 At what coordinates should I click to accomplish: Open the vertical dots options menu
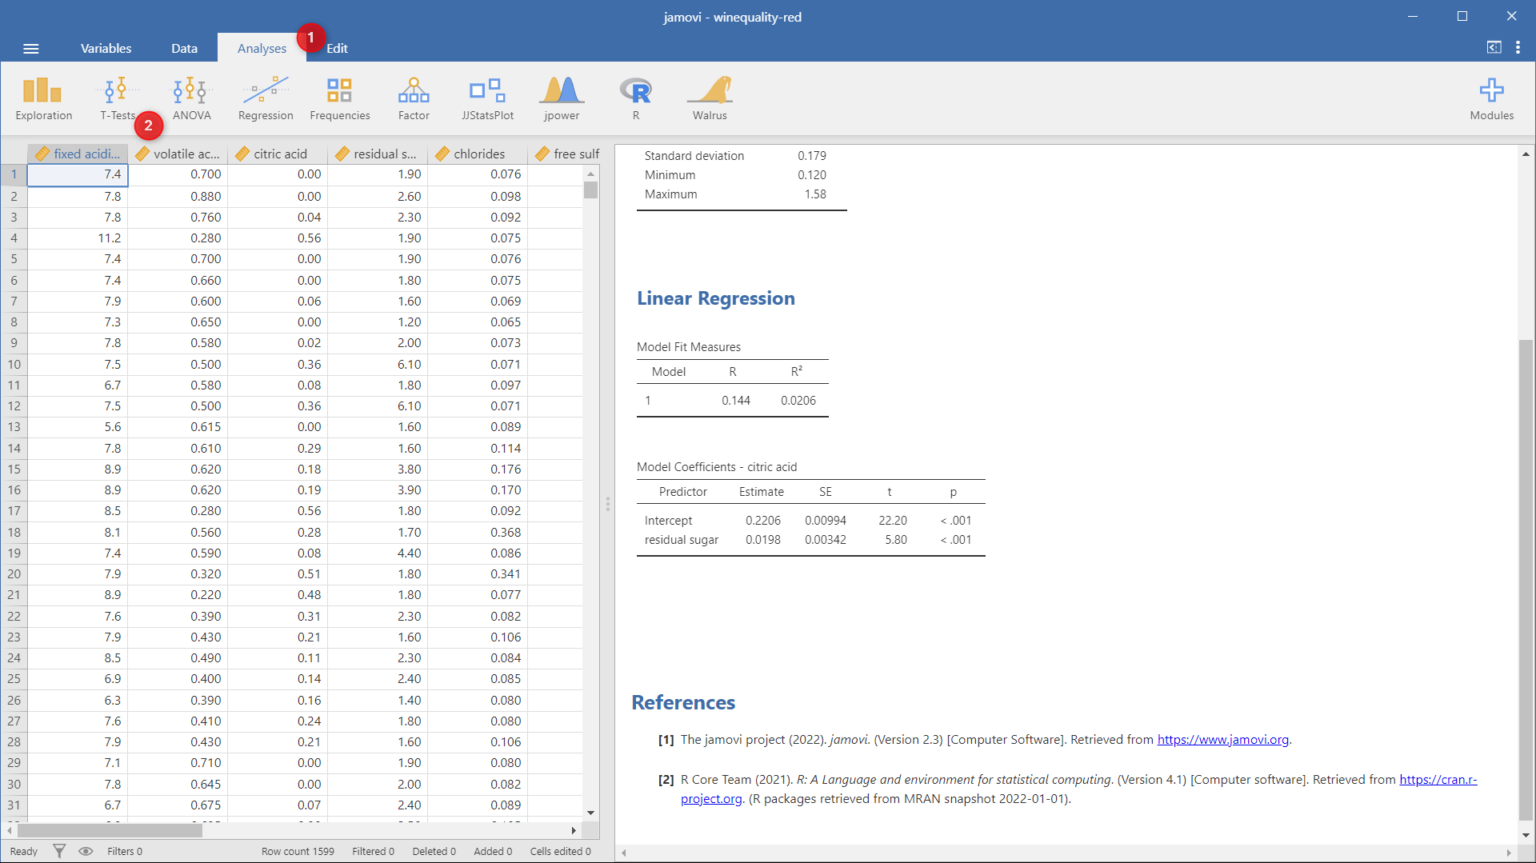pos(1518,47)
